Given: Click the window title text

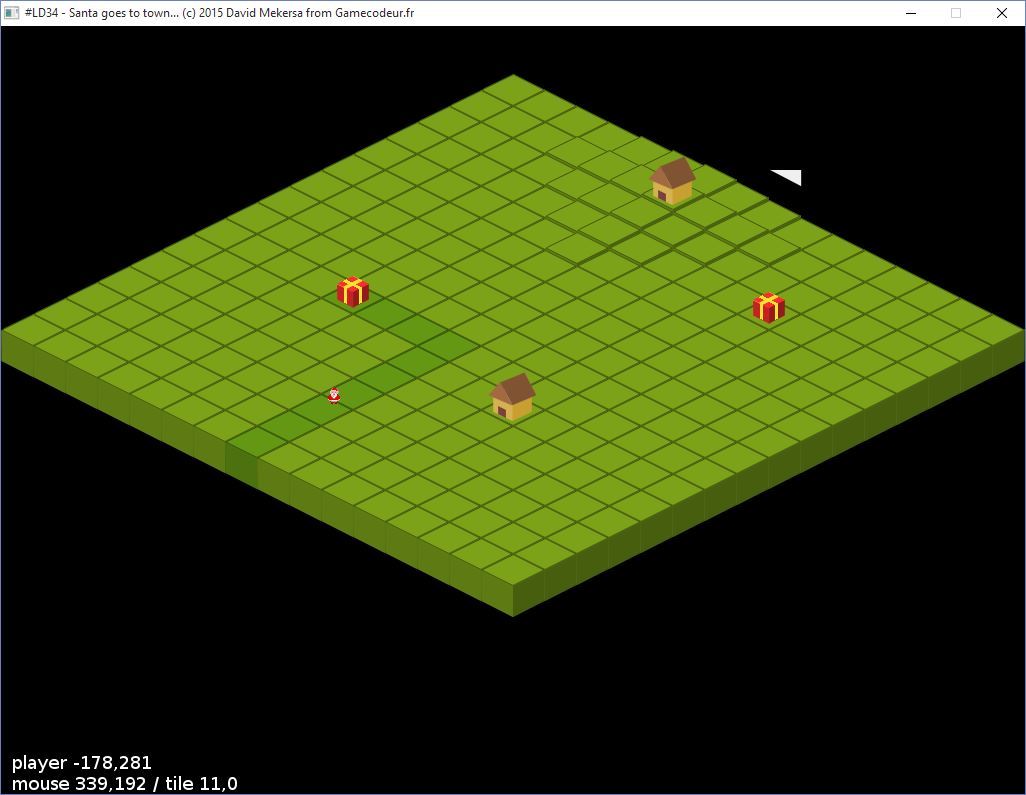Looking at the screenshot, I should (220, 13).
